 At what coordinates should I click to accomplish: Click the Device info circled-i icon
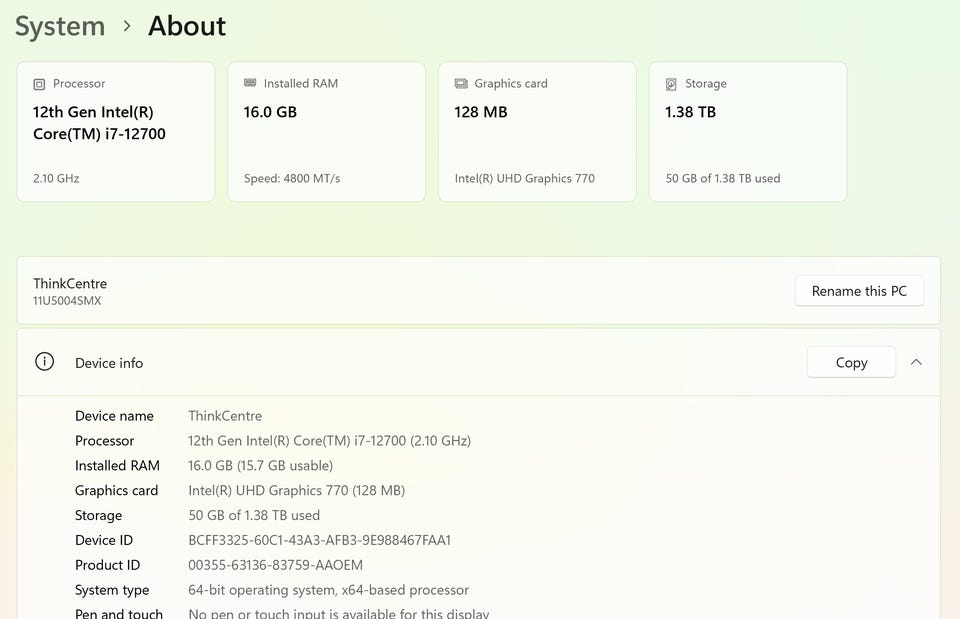click(44, 362)
